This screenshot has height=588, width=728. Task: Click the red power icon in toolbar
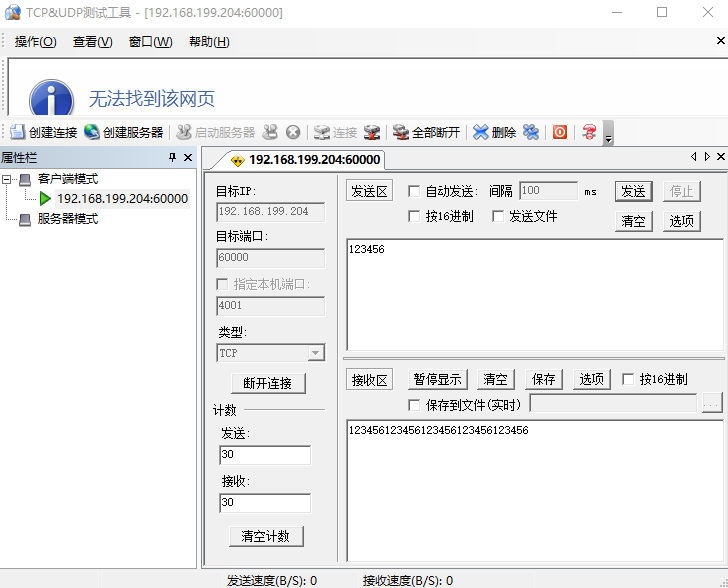click(560, 132)
